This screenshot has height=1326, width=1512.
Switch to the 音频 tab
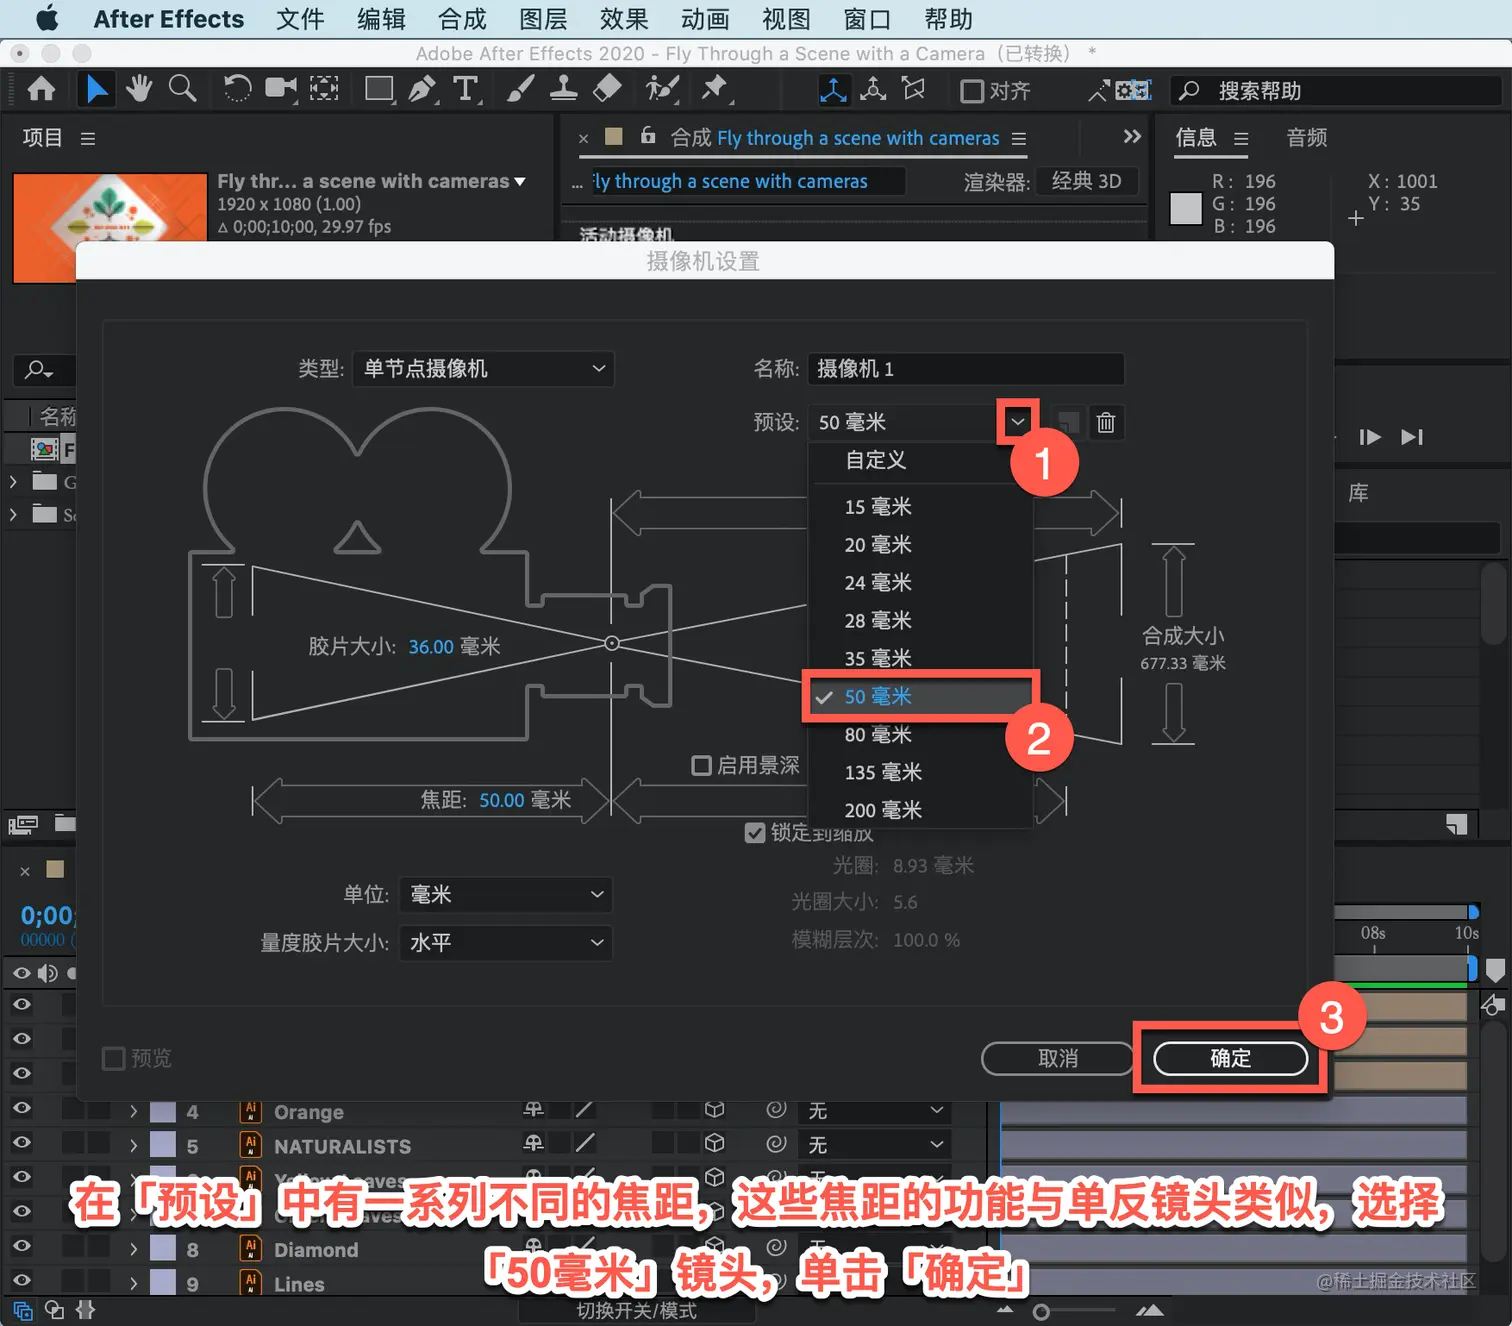tap(1307, 138)
